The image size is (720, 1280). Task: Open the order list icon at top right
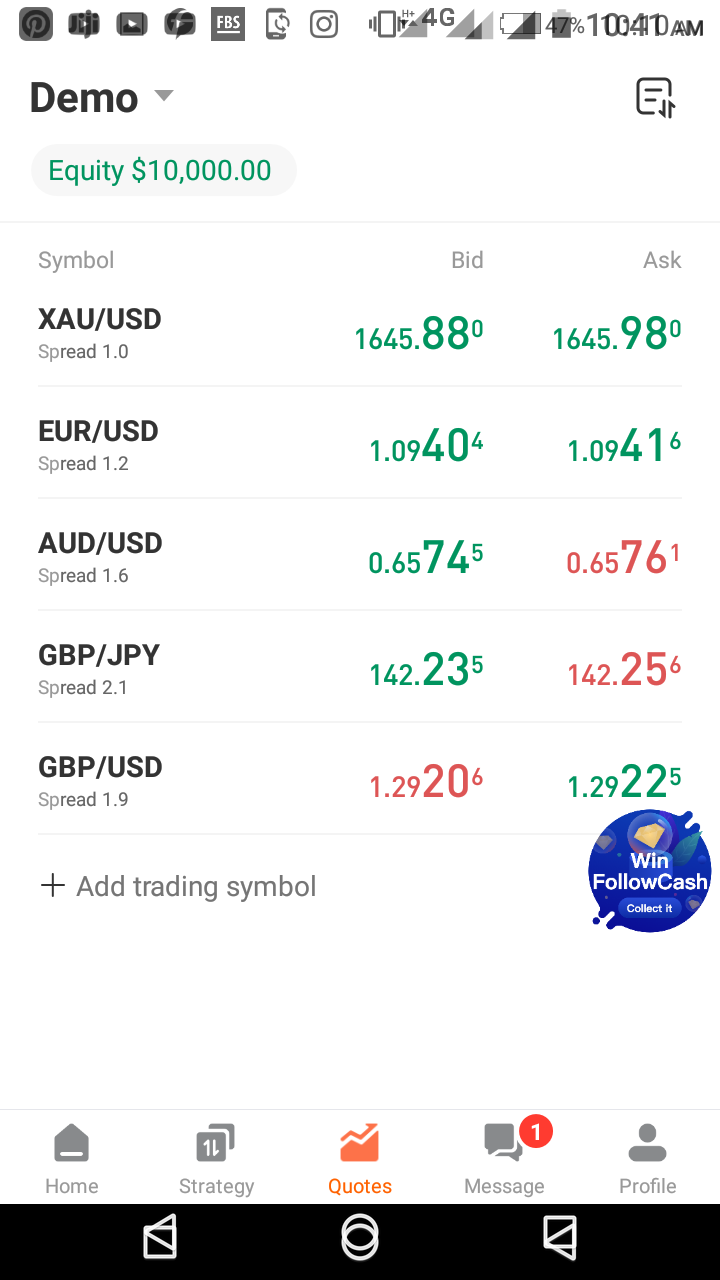click(x=656, y=98)
